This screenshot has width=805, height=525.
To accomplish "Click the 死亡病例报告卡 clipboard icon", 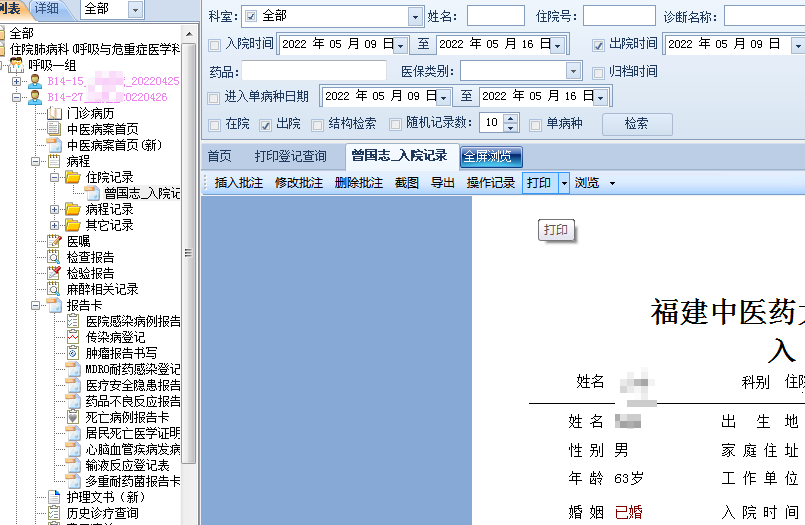I will (73, 417).
